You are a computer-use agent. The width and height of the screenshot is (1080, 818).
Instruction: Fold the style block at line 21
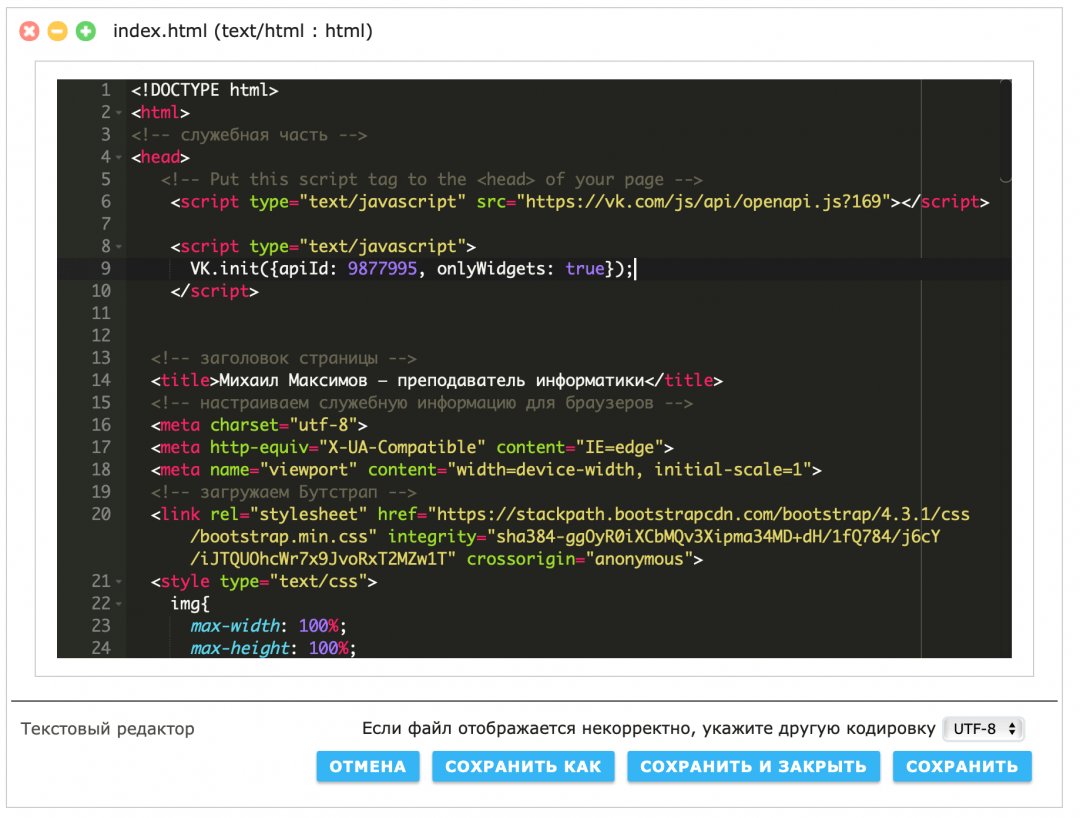point(119,582)
